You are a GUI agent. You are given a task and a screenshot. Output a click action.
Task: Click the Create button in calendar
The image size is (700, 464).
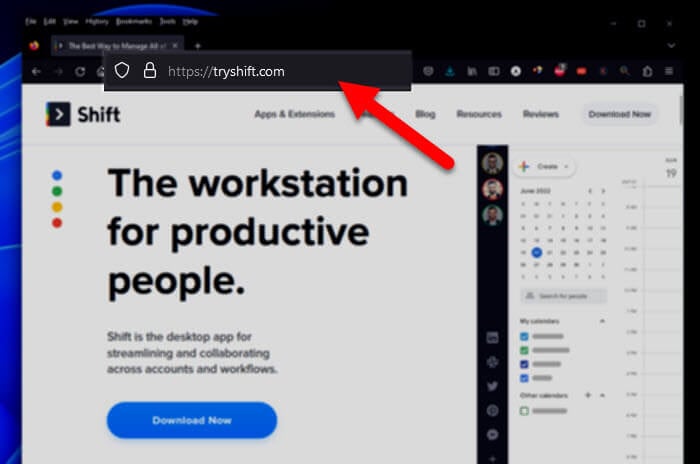click(544, 167)
